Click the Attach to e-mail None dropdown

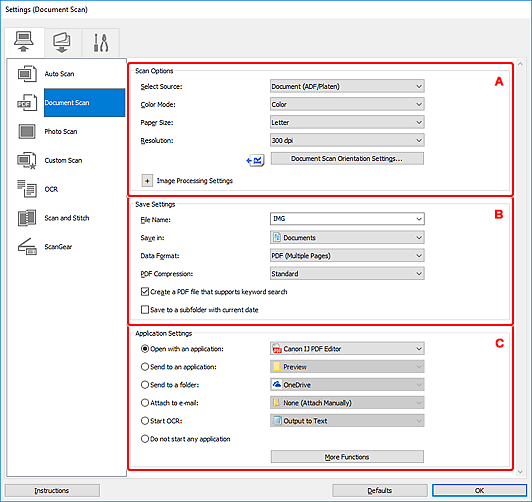[x=347, y=403]
